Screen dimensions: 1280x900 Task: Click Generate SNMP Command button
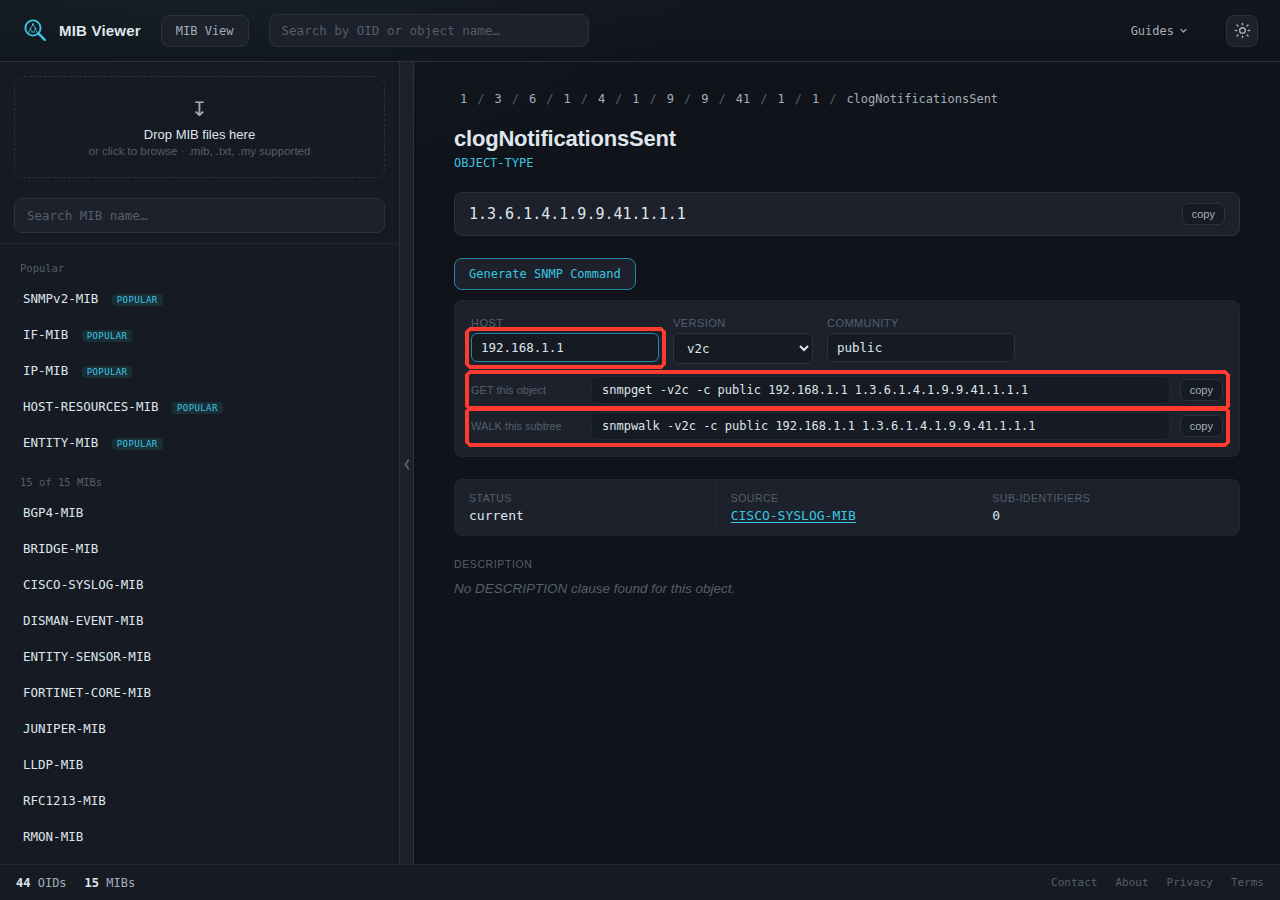pos(545,274)
